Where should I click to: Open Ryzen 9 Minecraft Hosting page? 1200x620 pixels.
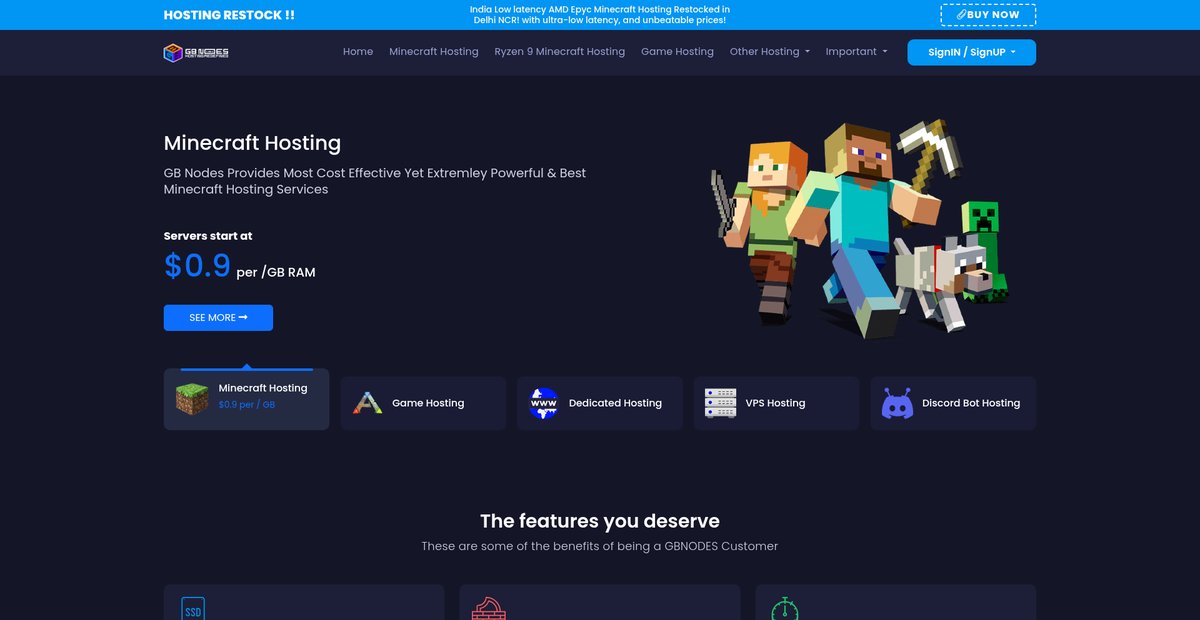[560, 52]
